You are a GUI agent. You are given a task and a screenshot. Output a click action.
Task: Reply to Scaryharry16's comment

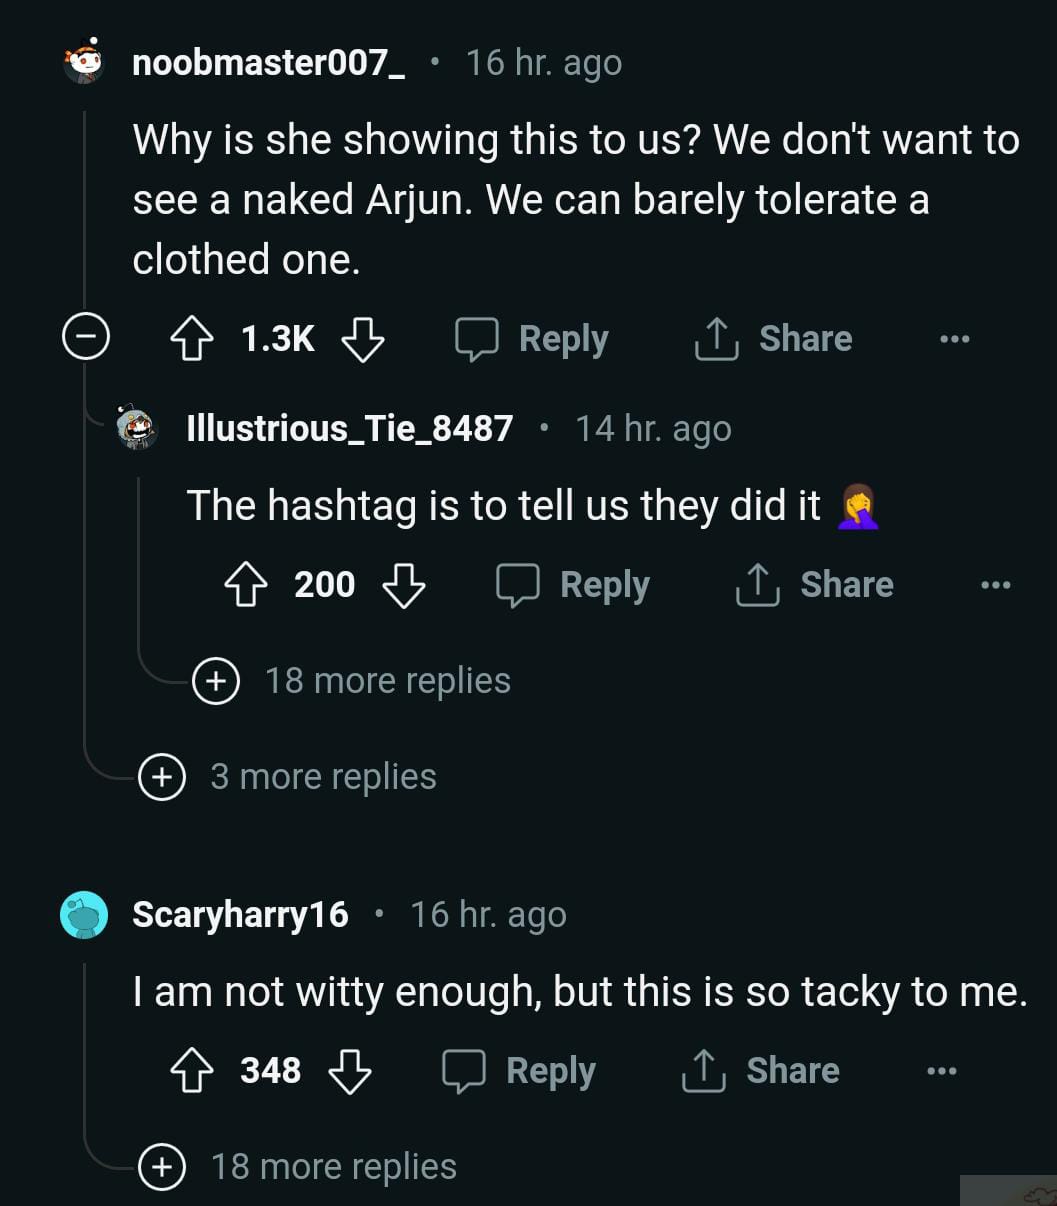click(x=519, y=1071)
